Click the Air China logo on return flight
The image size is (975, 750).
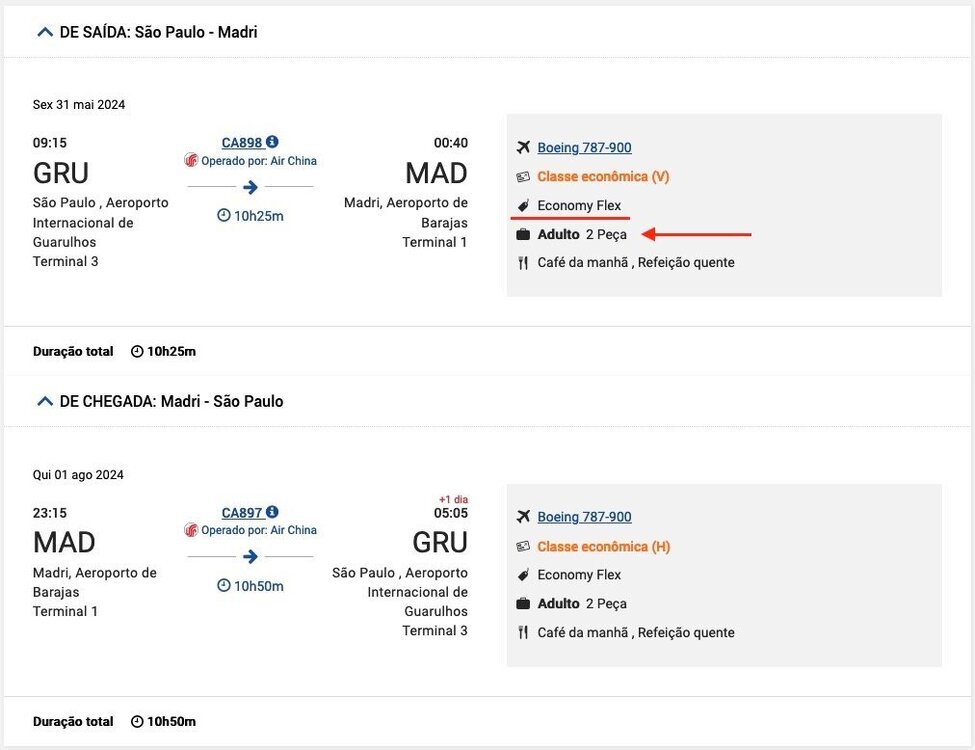point(191,530)
